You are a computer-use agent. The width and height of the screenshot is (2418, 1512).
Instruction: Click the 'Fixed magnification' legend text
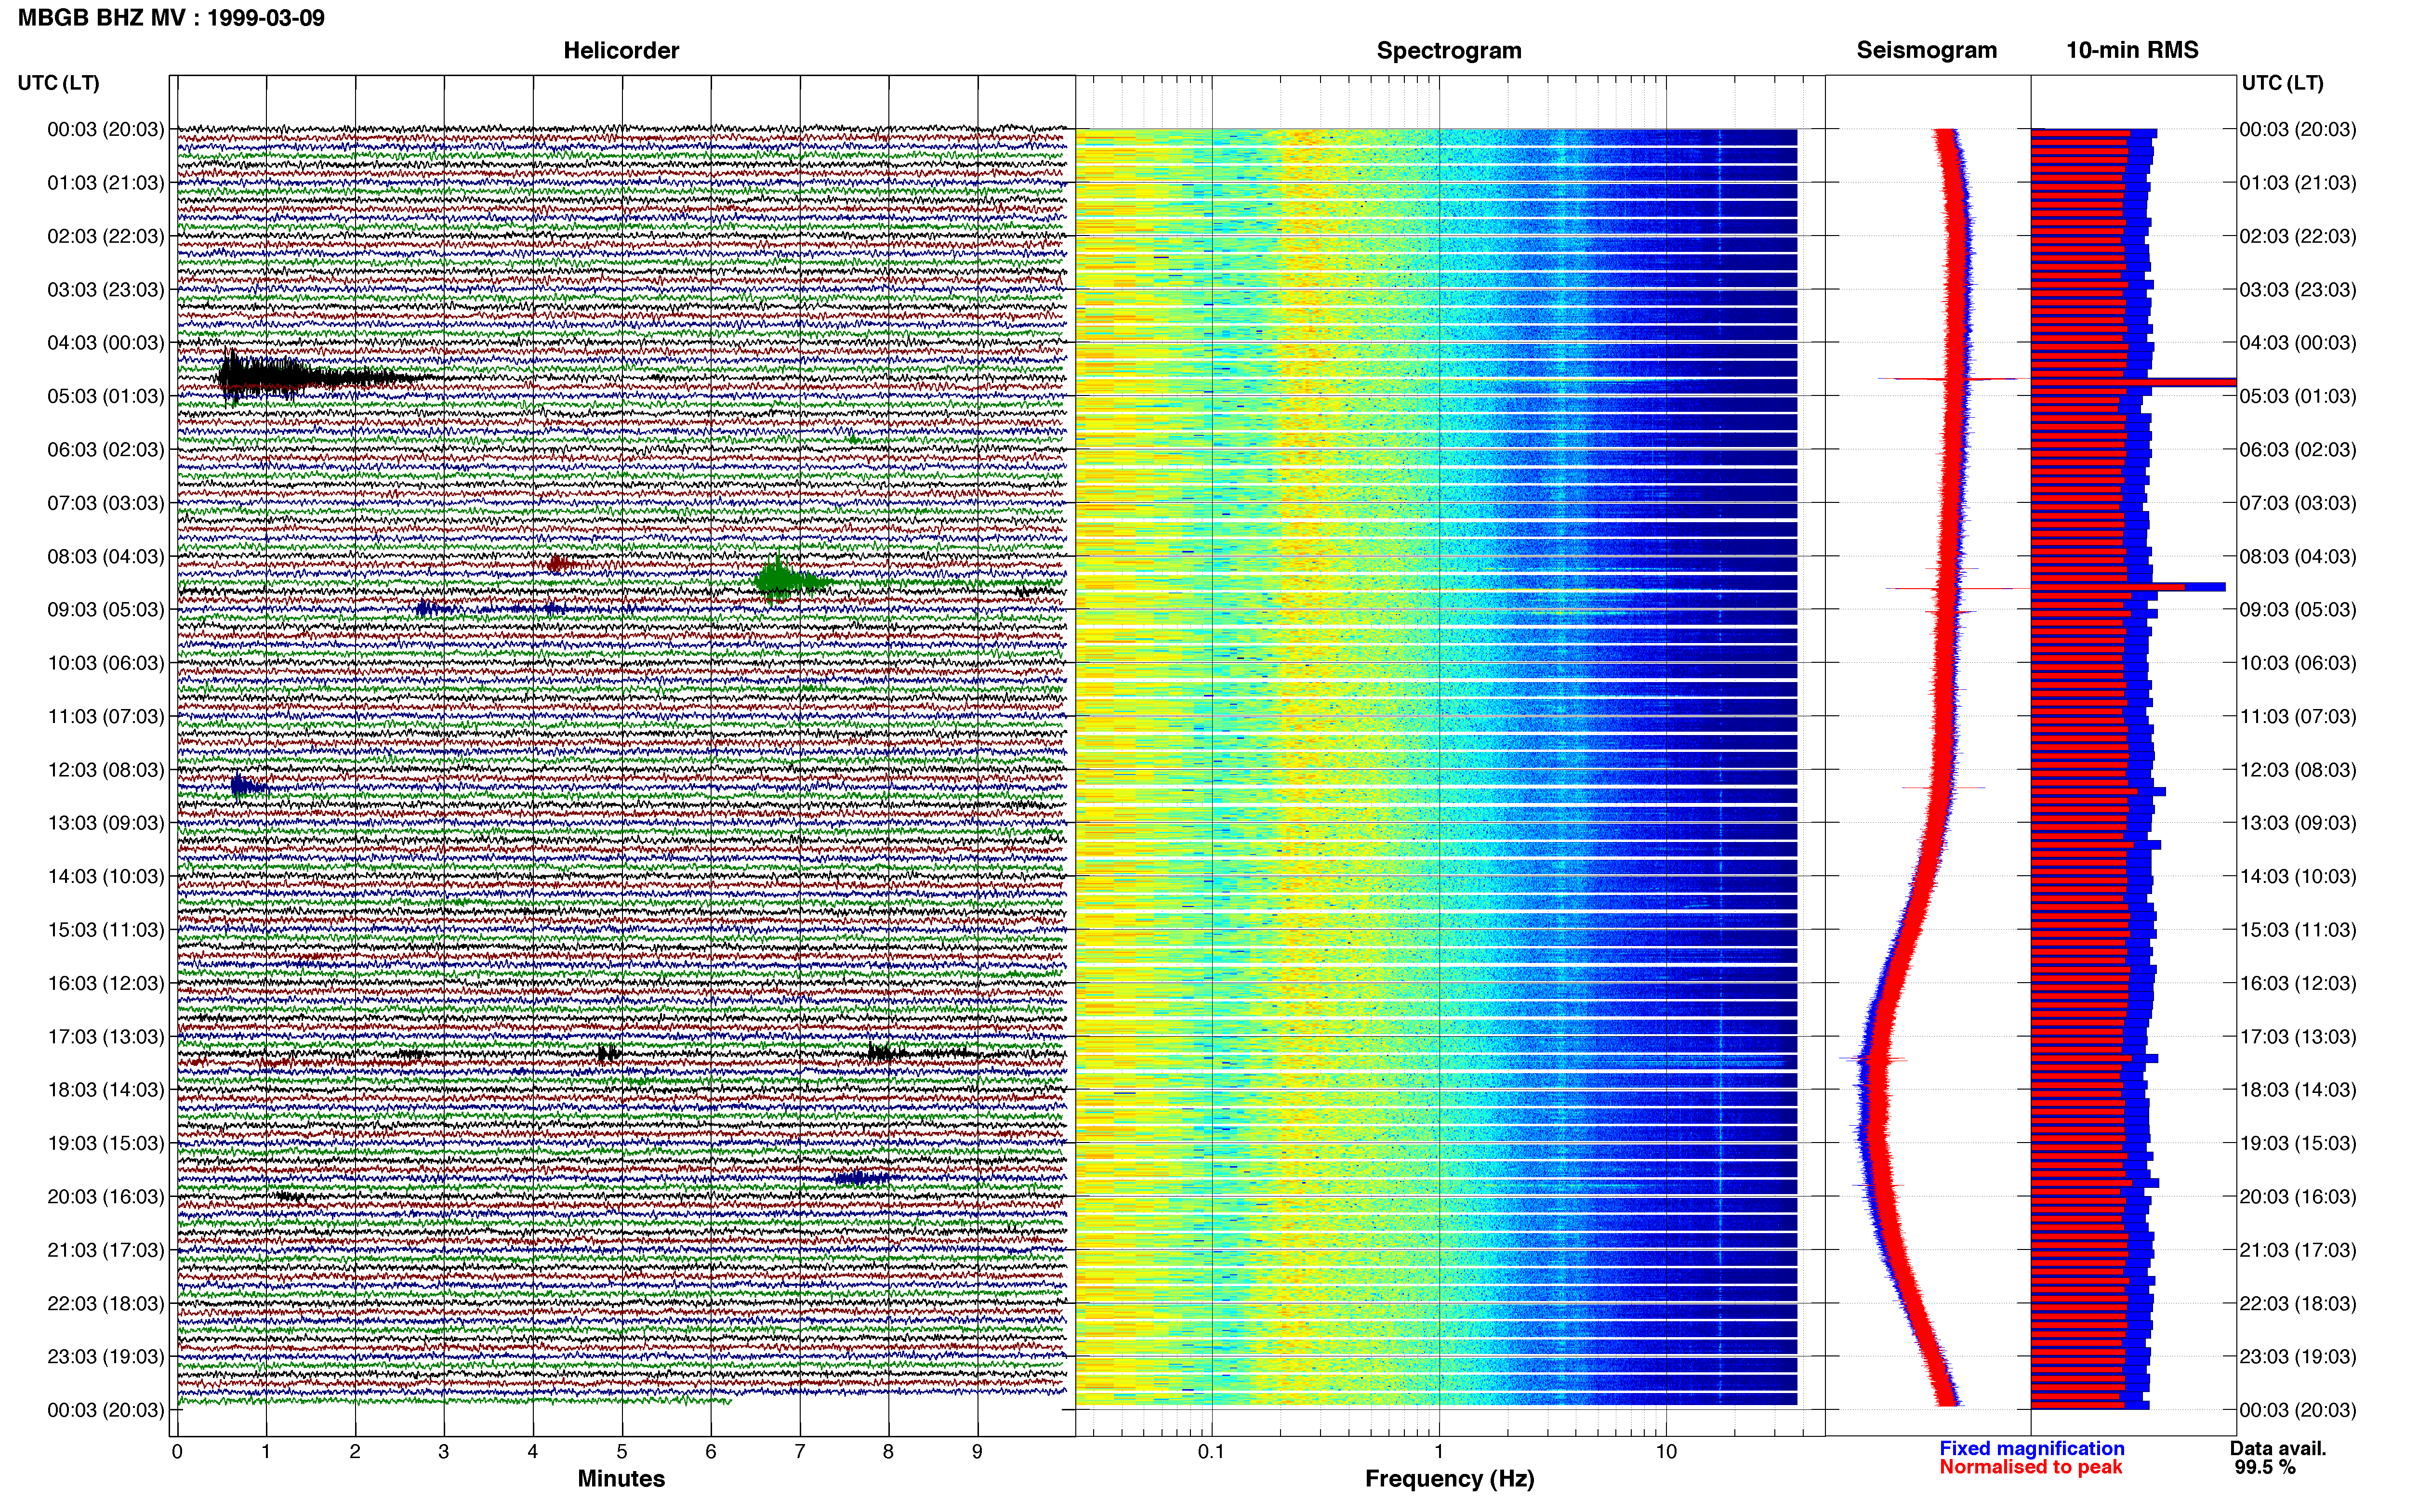pos(2032,1449)
